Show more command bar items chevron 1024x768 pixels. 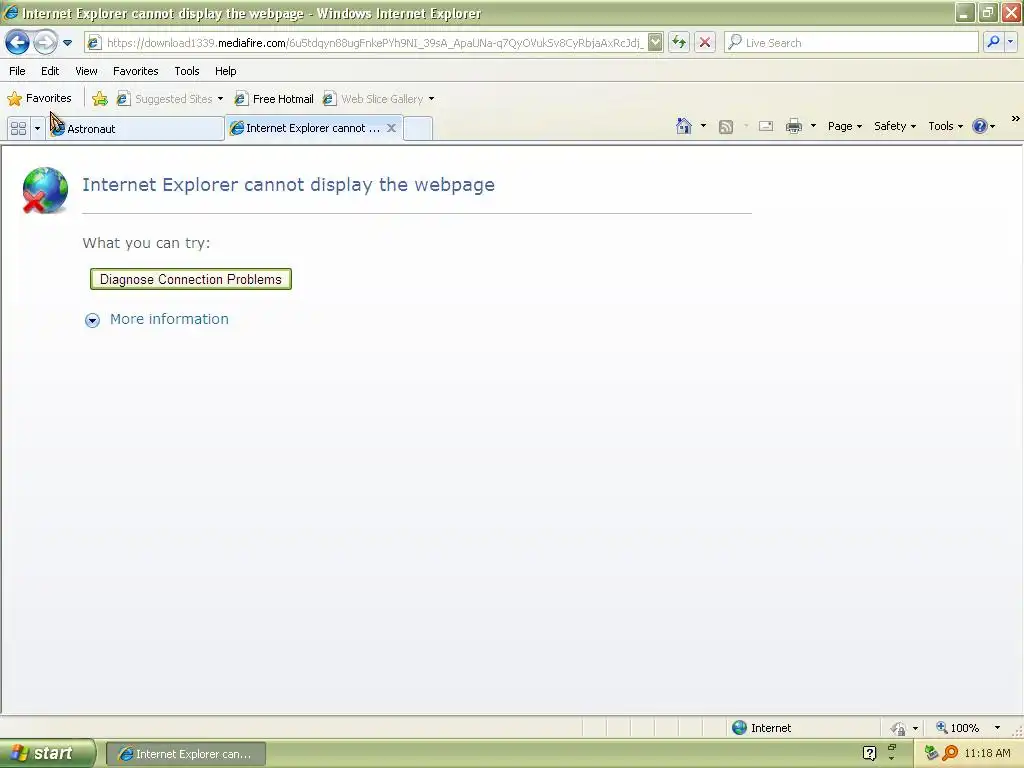(1016, 119)
